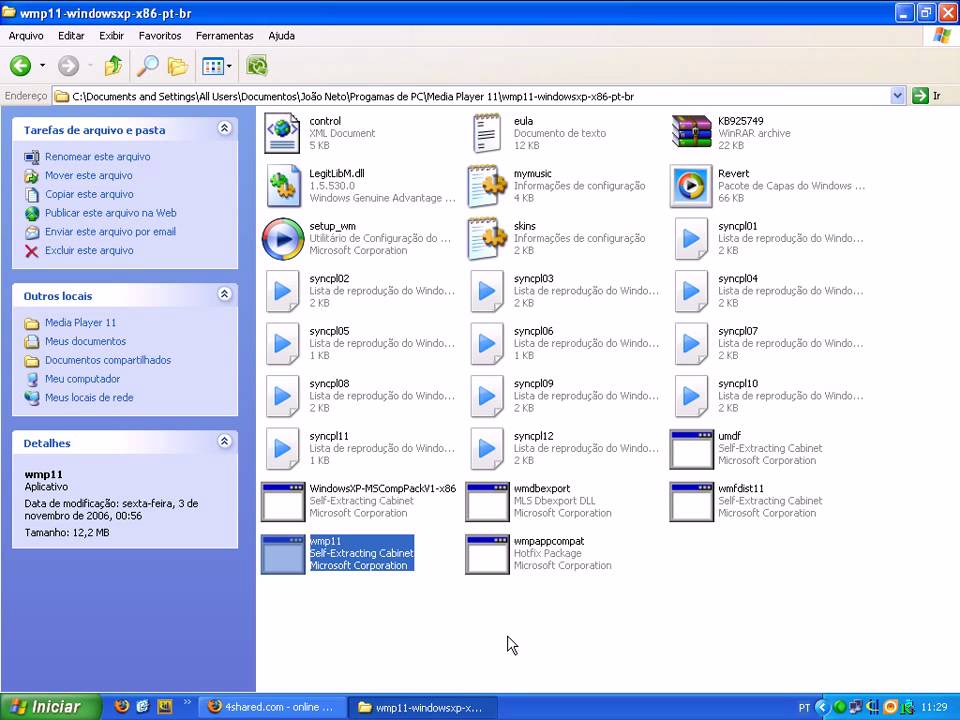Select the mymusic configuration file icon
This screenshot has width=960, height=720.
pos(487,186)
